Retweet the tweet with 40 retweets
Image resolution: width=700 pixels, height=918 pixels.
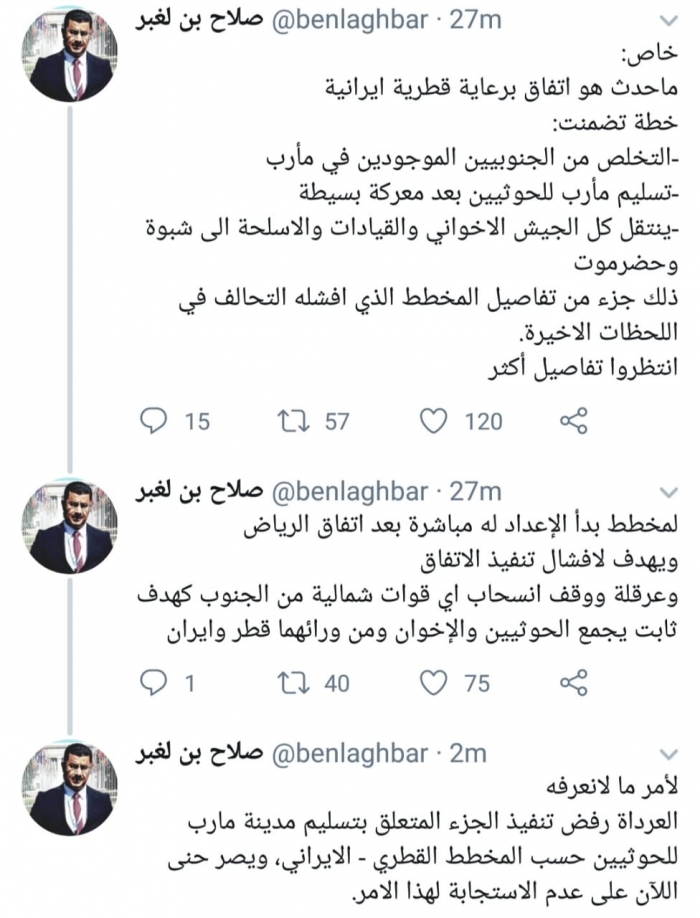tap(294, 682)
